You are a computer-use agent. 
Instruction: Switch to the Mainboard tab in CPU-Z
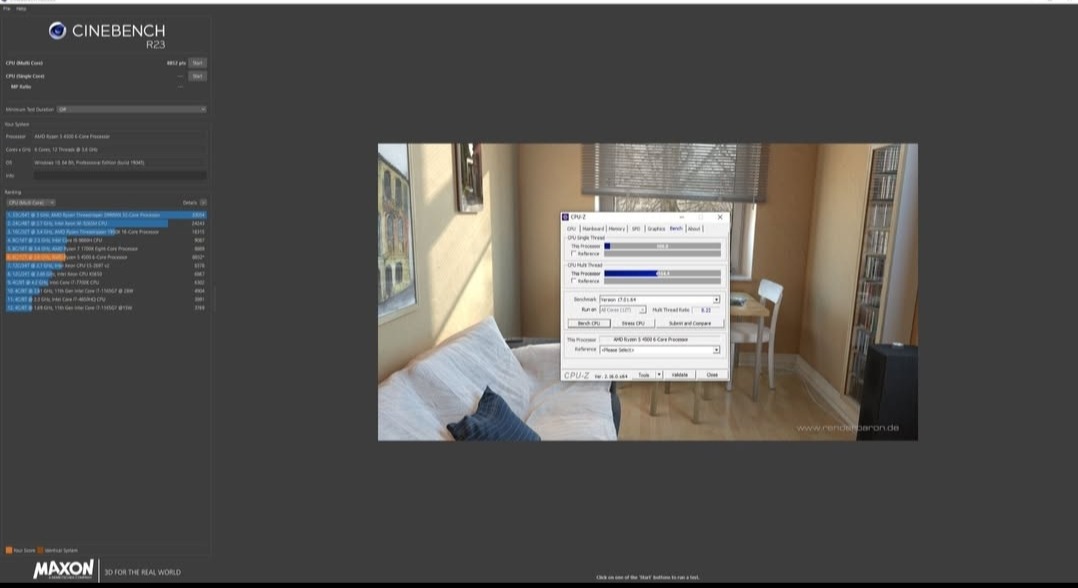pyautogui.click(x=593, y=228)
